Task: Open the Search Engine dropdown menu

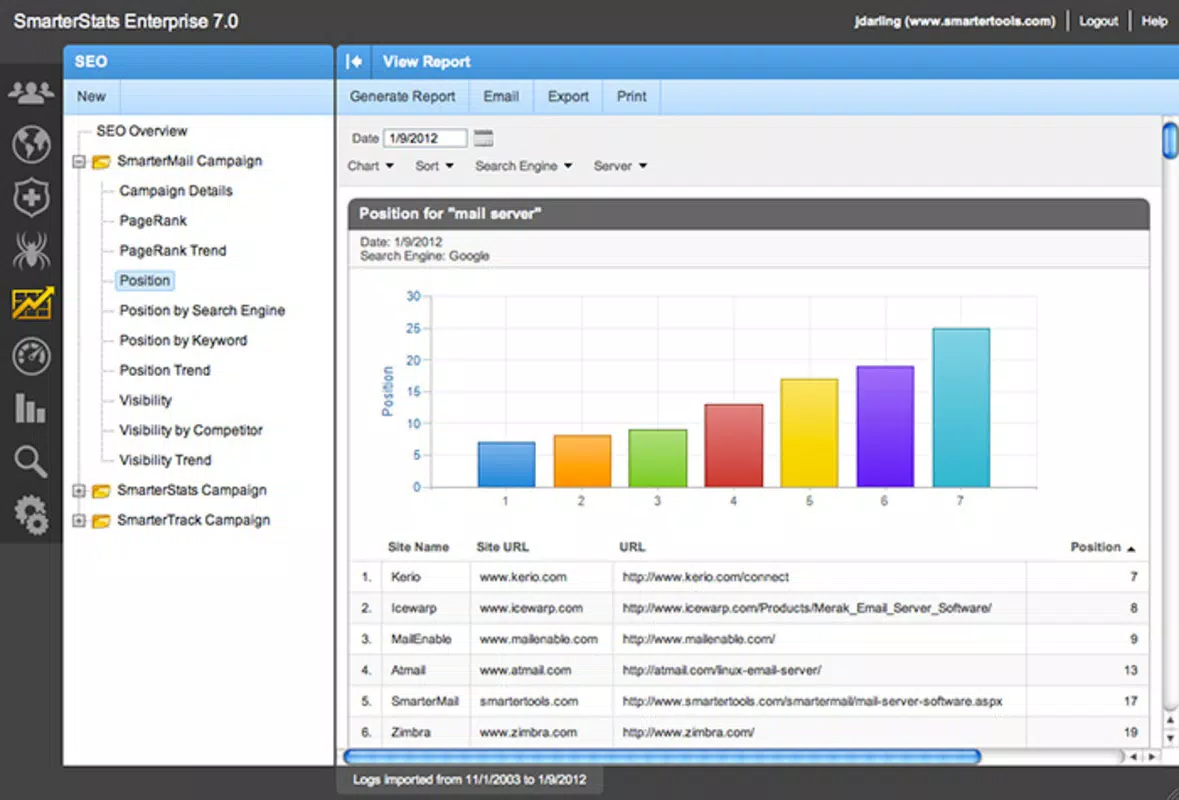Action: click(x=523, y=166)
